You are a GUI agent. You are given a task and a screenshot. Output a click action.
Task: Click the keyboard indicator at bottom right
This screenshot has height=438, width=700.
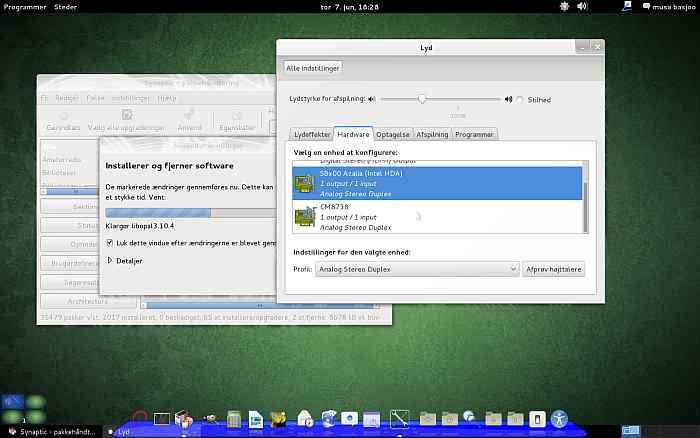coord(631,431)
